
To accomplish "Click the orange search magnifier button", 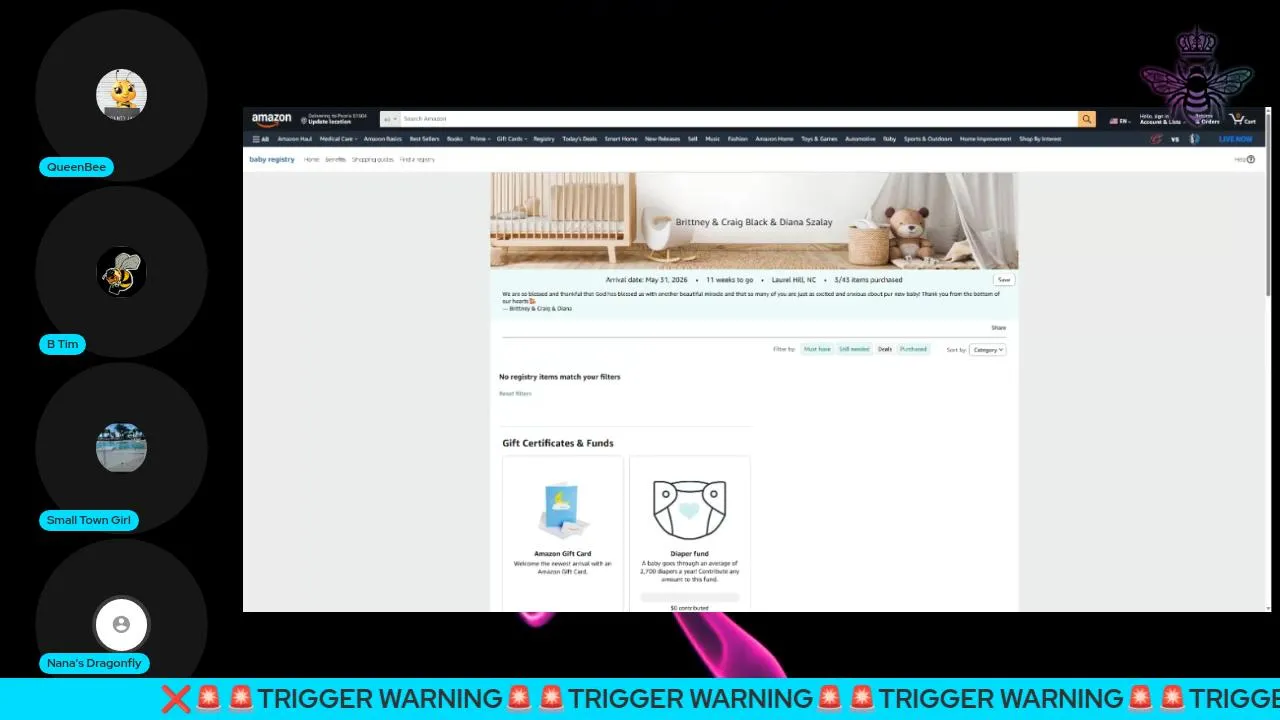I will [x=1086, y=119].
